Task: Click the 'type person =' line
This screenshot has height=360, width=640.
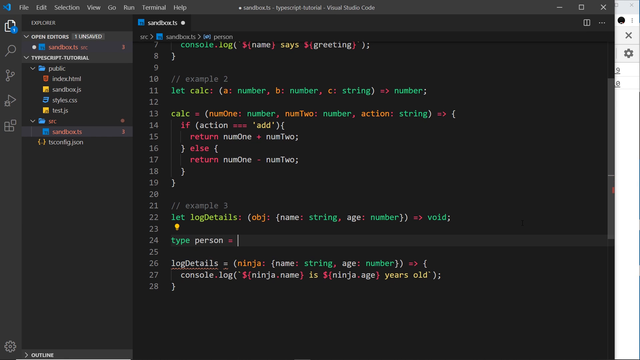Action: pyautogui.click(x=202, y=240)
